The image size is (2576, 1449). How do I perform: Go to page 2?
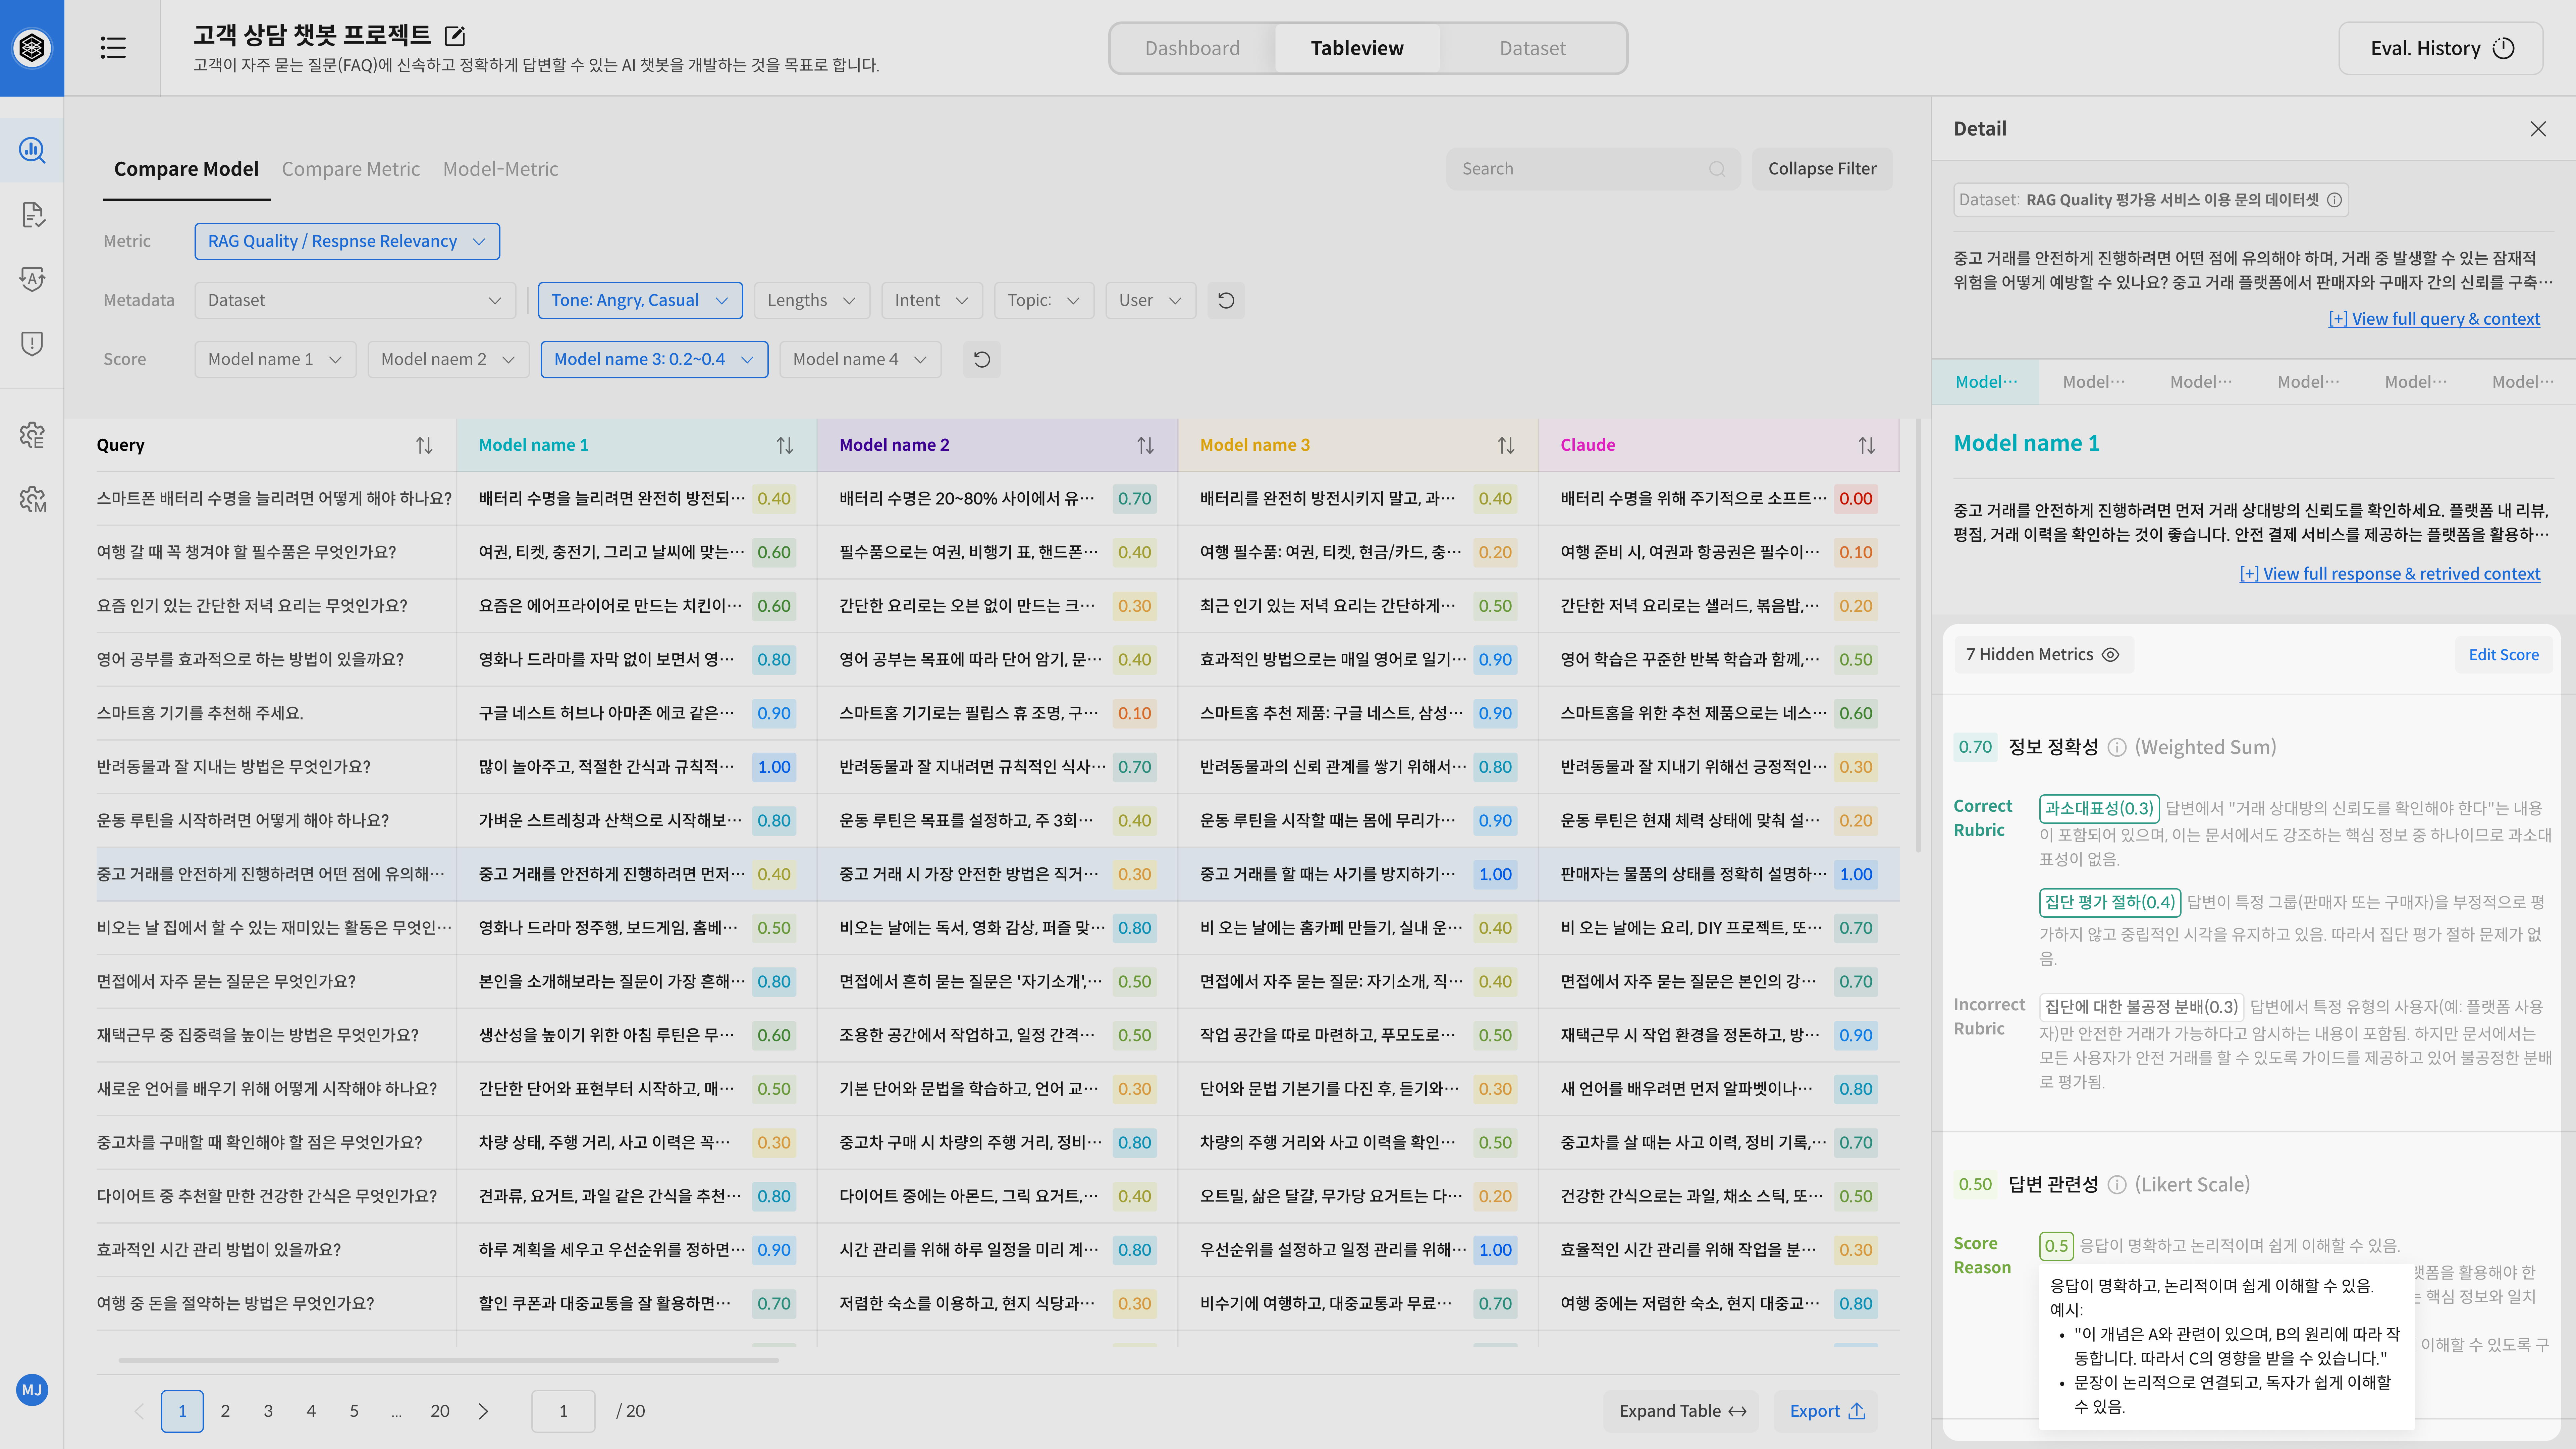[225, 1411]
